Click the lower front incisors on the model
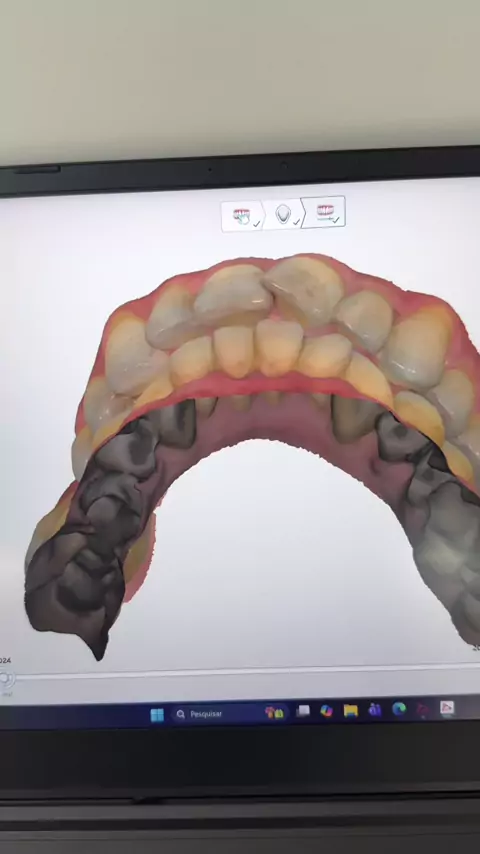 tap(259, 349)
